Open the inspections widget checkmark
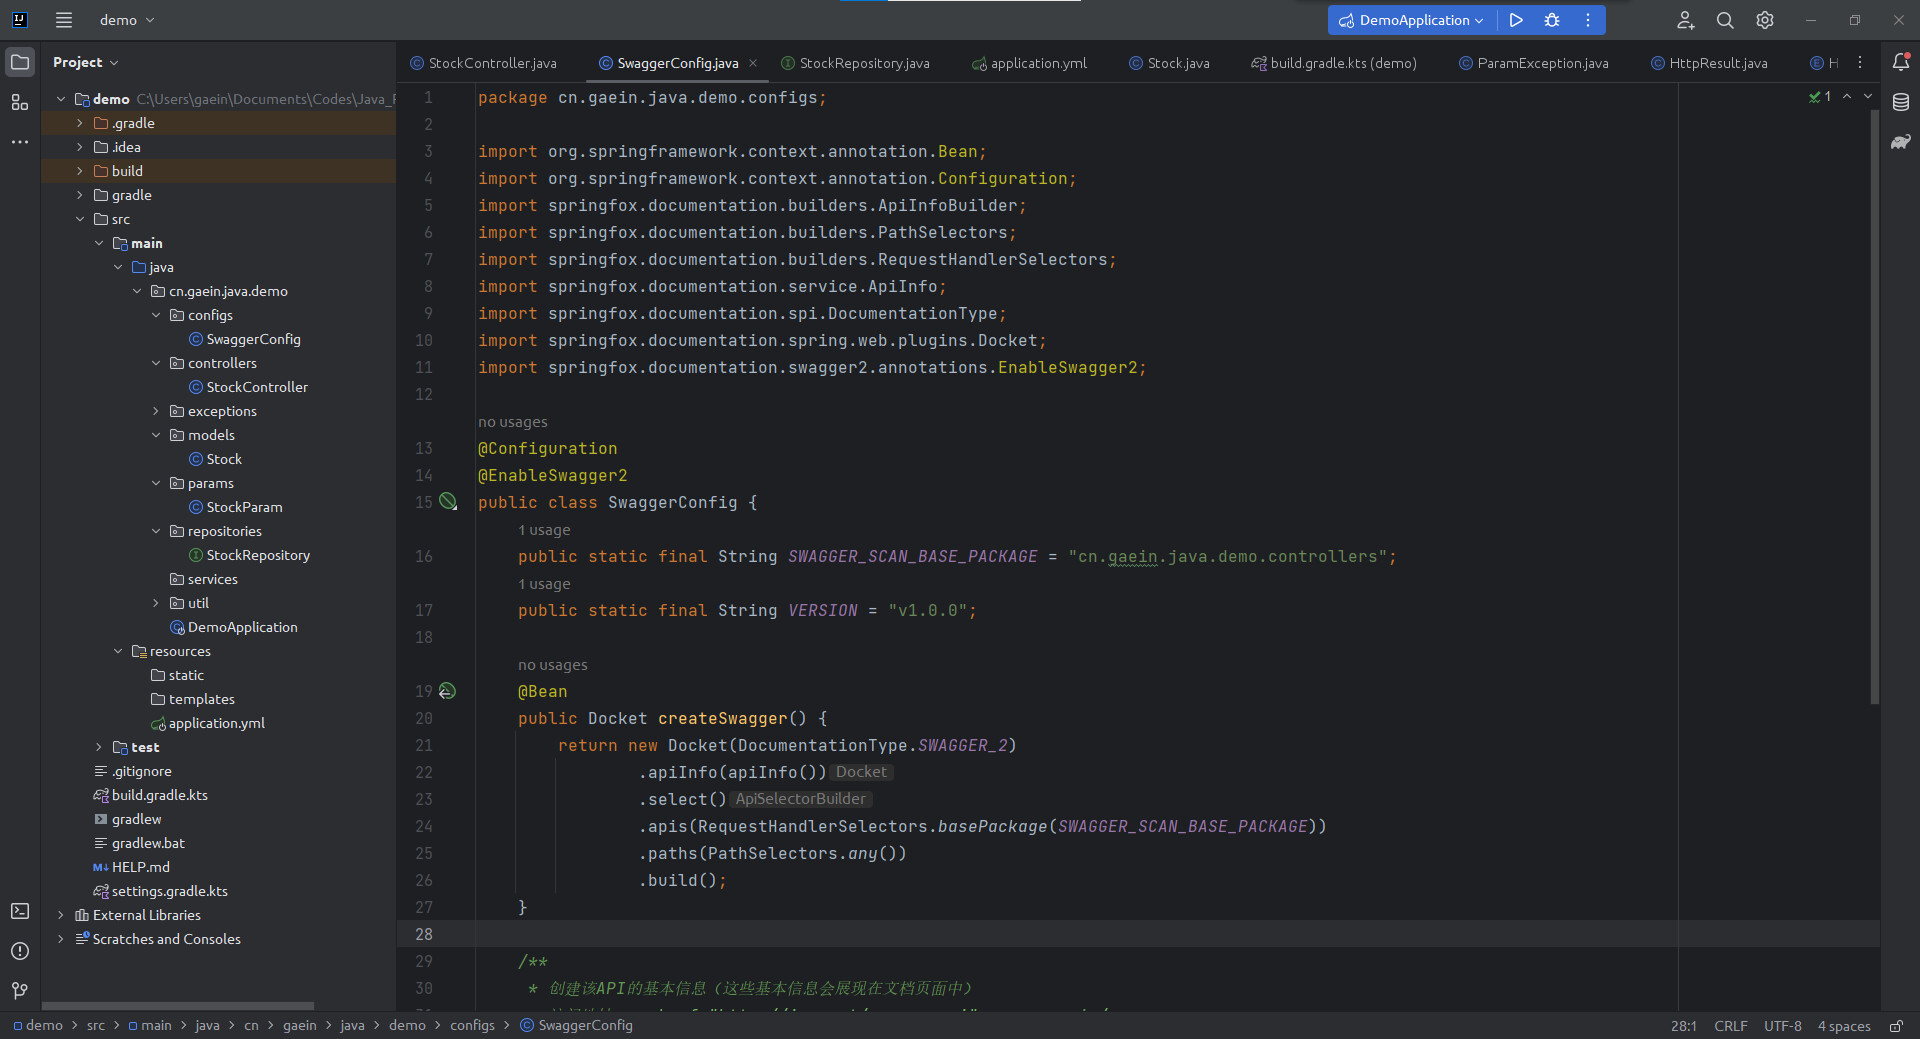The height and width of the screenshot is (1039, 1920). [x=1820, y=97]
